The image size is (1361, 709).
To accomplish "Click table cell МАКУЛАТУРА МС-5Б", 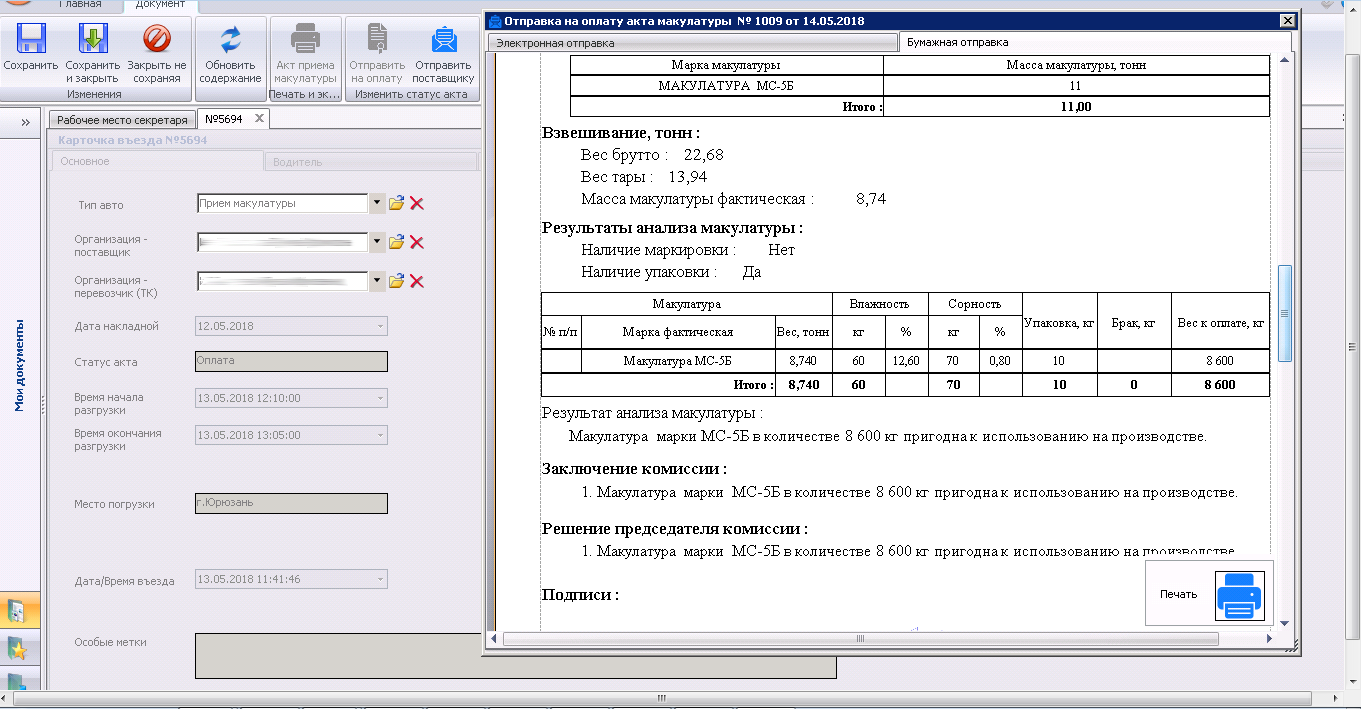I will 727,86.
